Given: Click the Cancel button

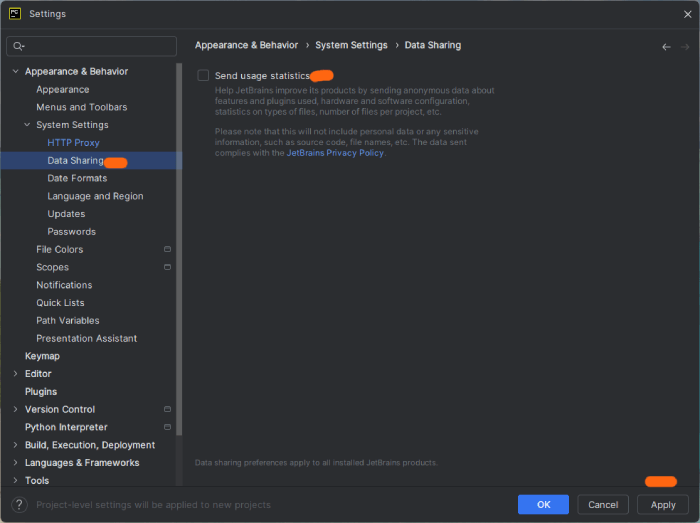Looking at the screenshot, I should point(603,505).
